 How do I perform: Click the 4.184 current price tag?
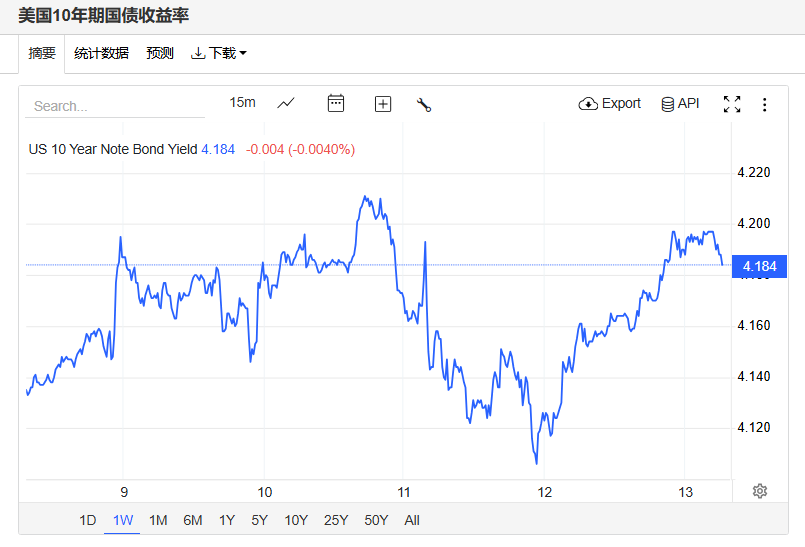click(759, 266)
